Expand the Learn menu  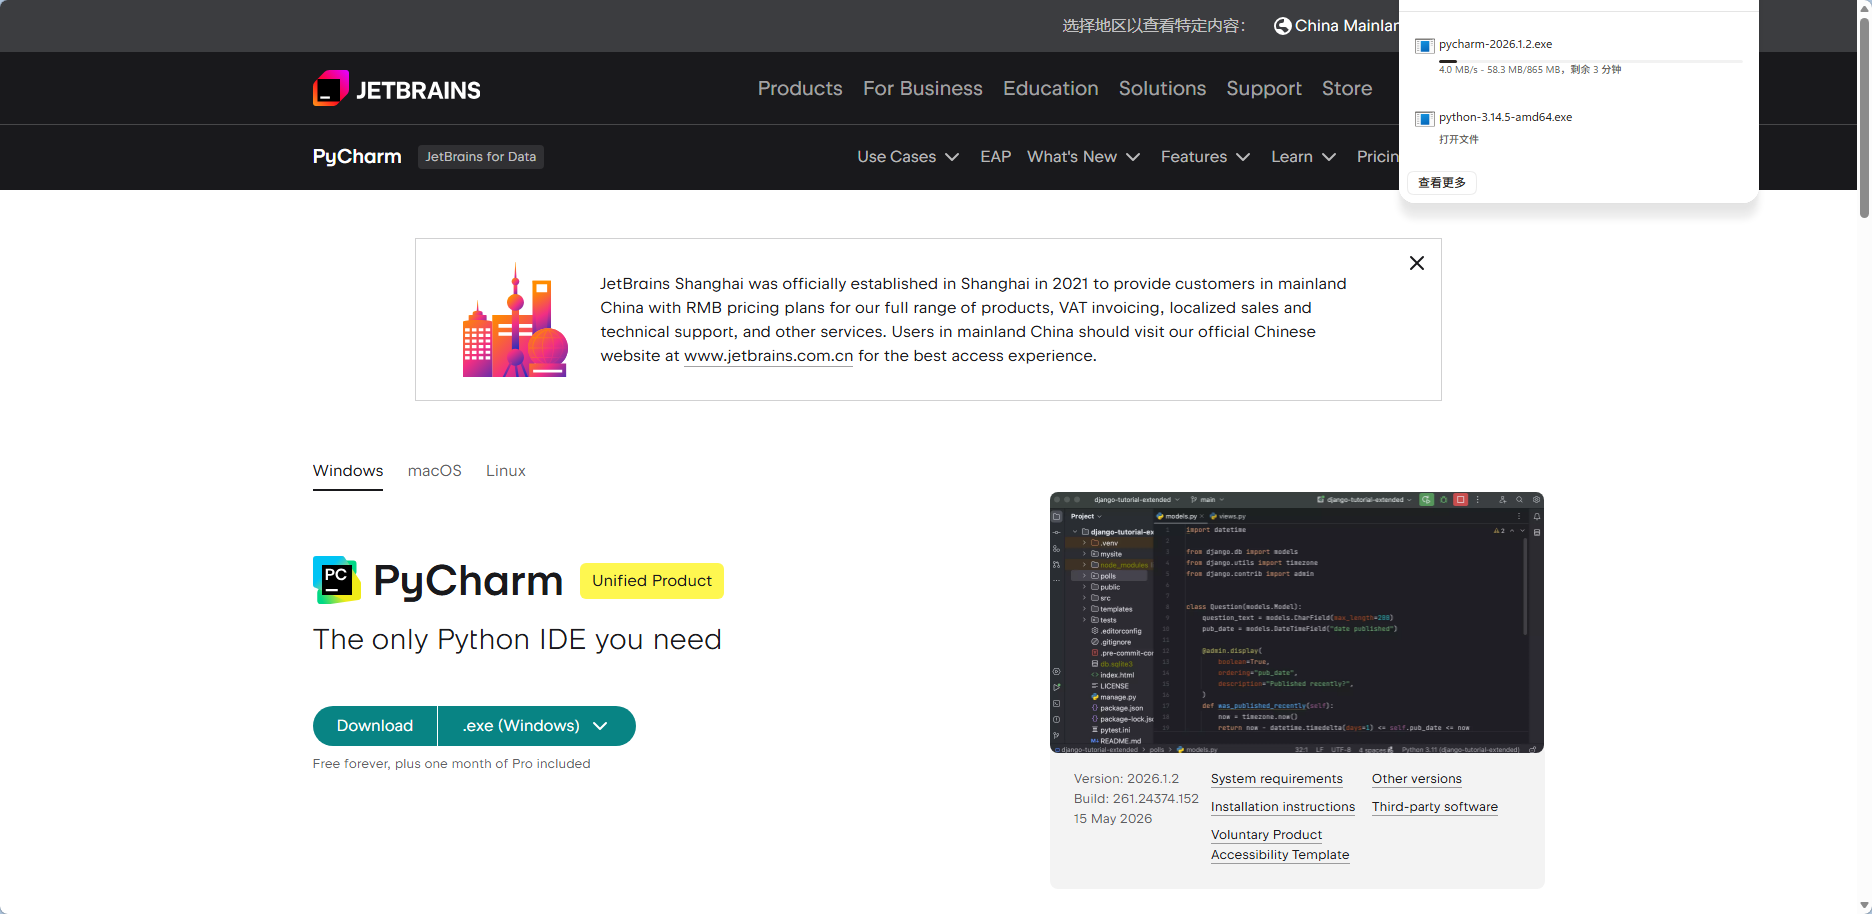pos(1304,157)
